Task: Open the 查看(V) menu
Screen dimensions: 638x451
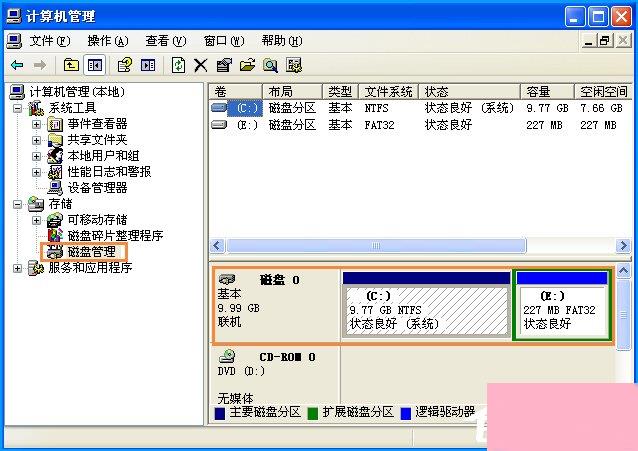Action: 166,41
